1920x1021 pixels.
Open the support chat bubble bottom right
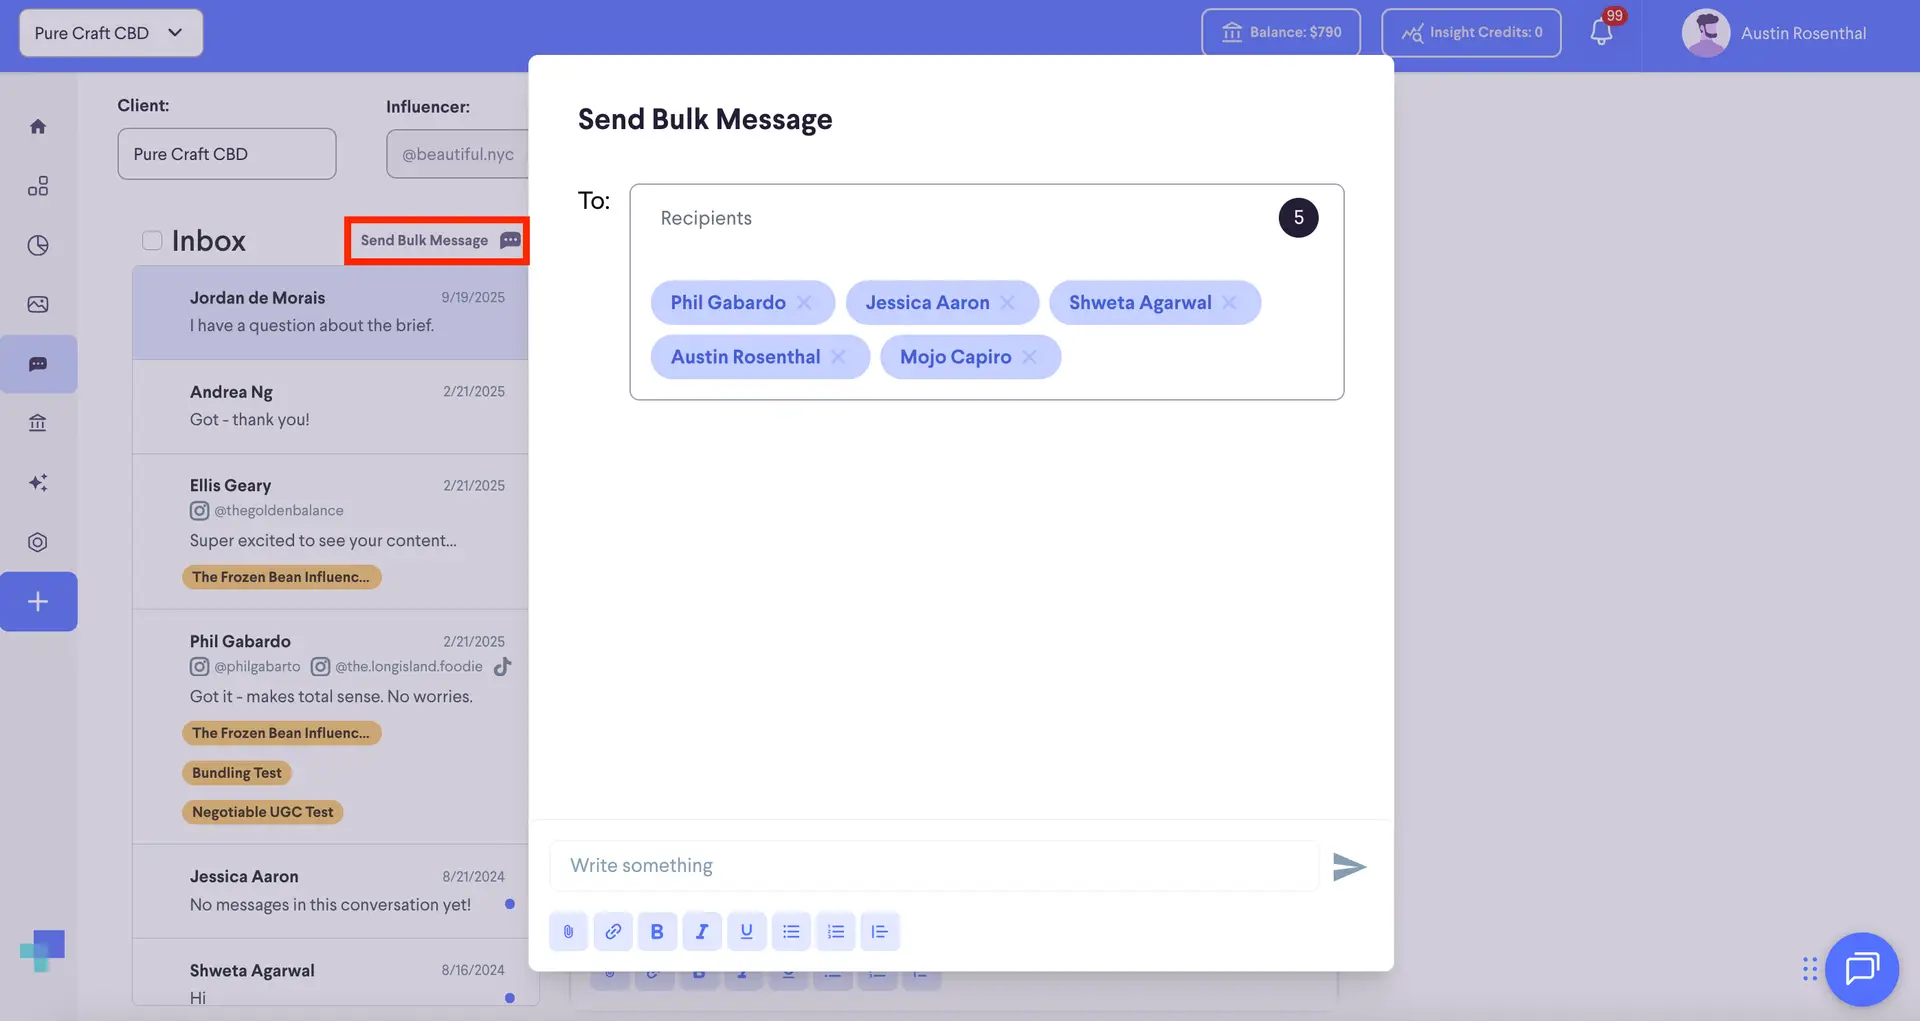[x=1861, y=969]
